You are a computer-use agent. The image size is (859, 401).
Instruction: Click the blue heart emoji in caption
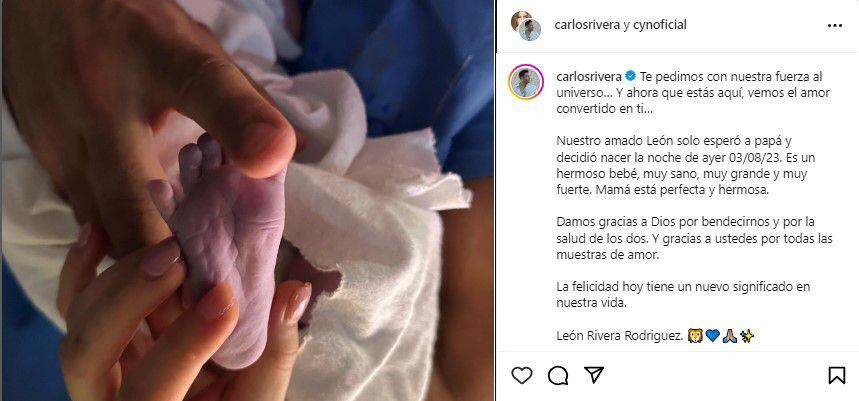point(712,336)
